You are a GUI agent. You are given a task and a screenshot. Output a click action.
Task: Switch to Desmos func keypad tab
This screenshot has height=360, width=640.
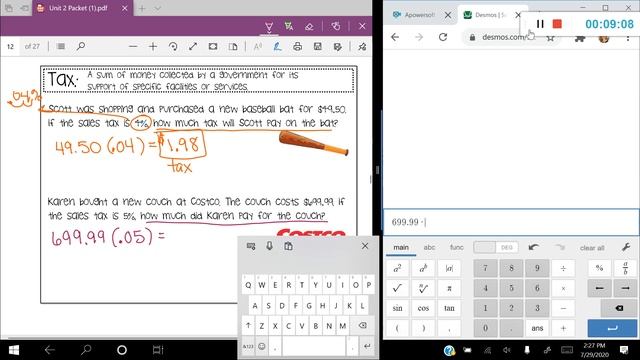click(457, 248)
